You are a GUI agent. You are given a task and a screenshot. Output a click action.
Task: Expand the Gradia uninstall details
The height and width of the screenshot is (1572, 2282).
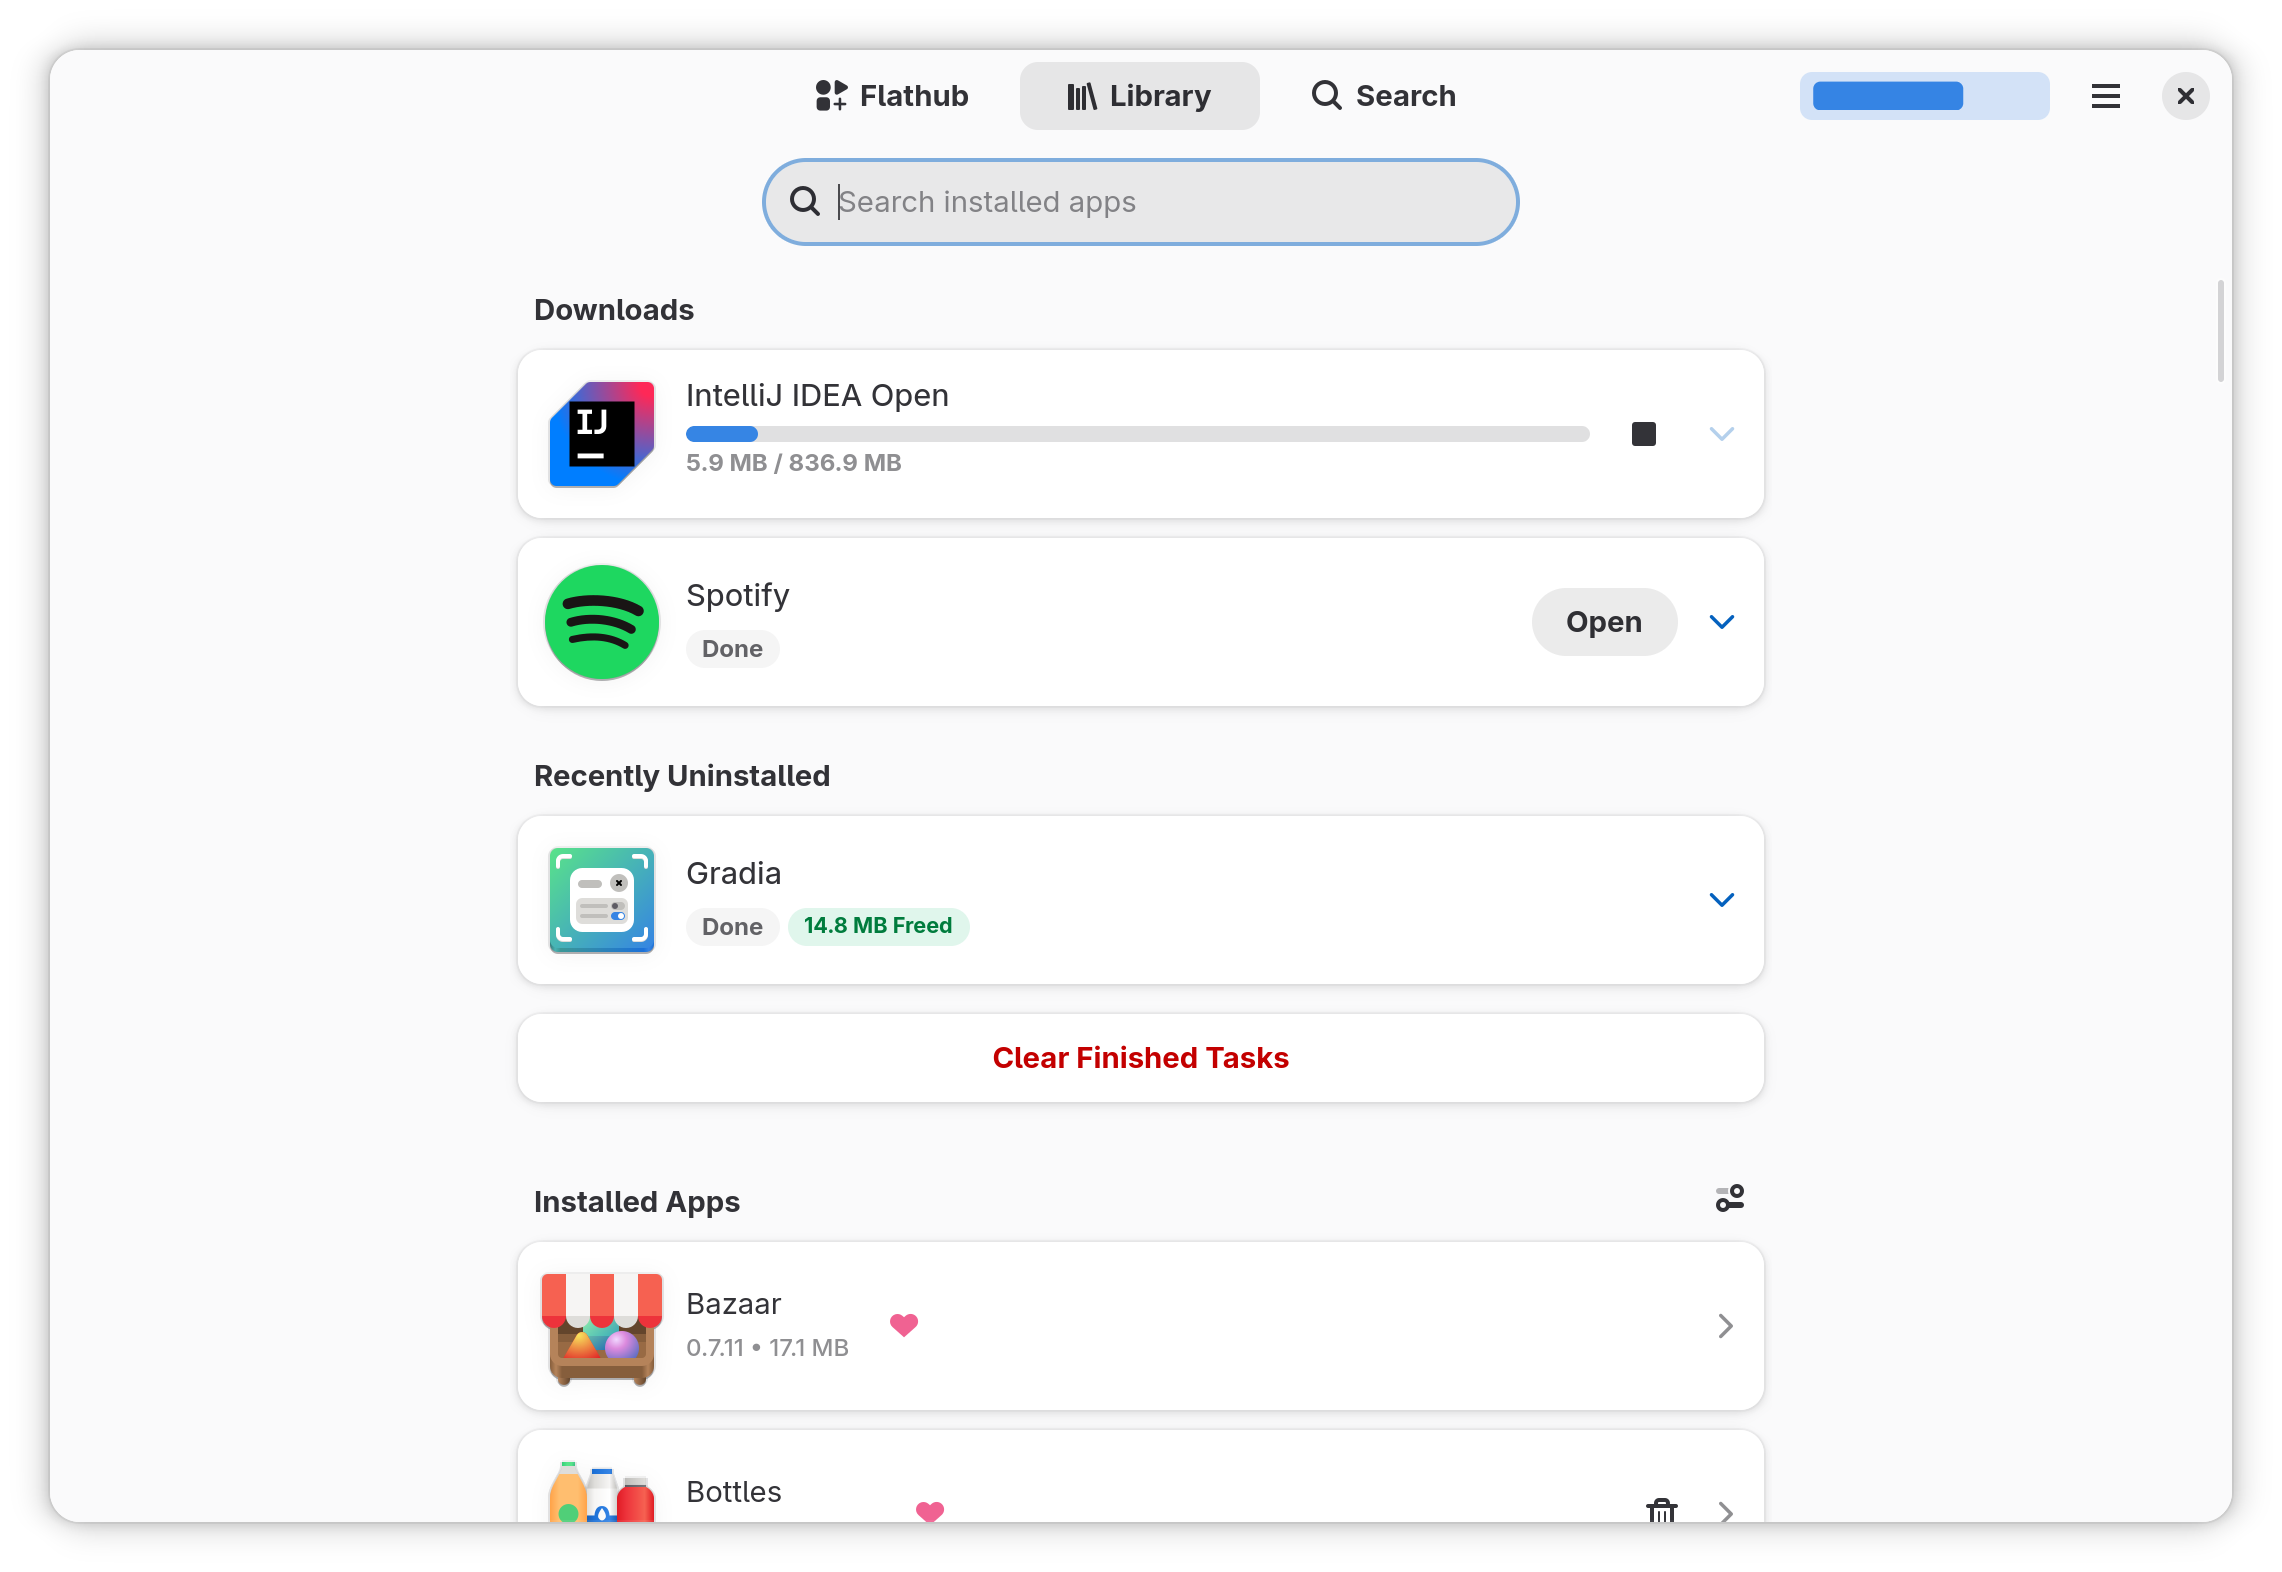1722,899
